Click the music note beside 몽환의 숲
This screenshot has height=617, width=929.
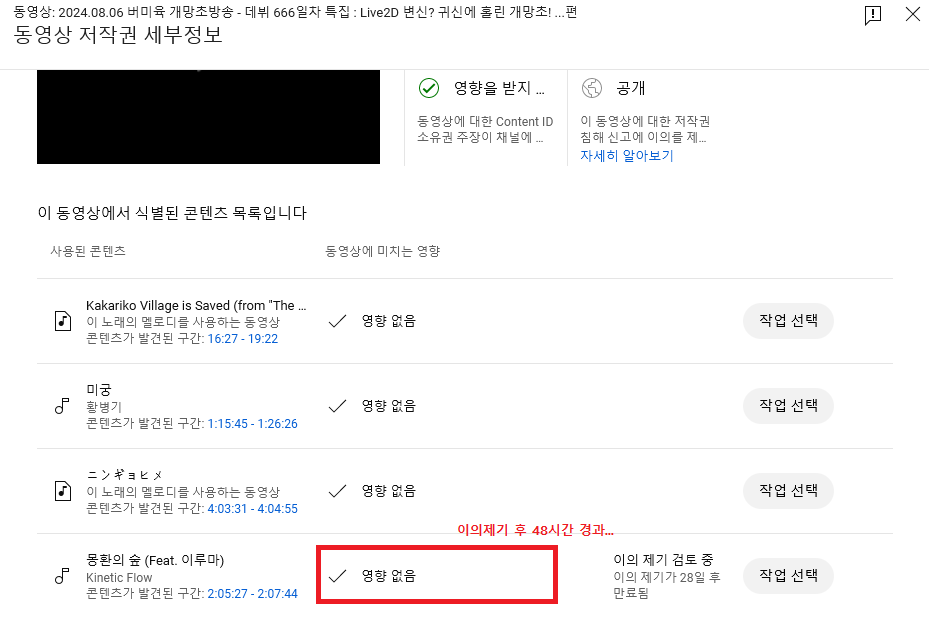point(62,576)
